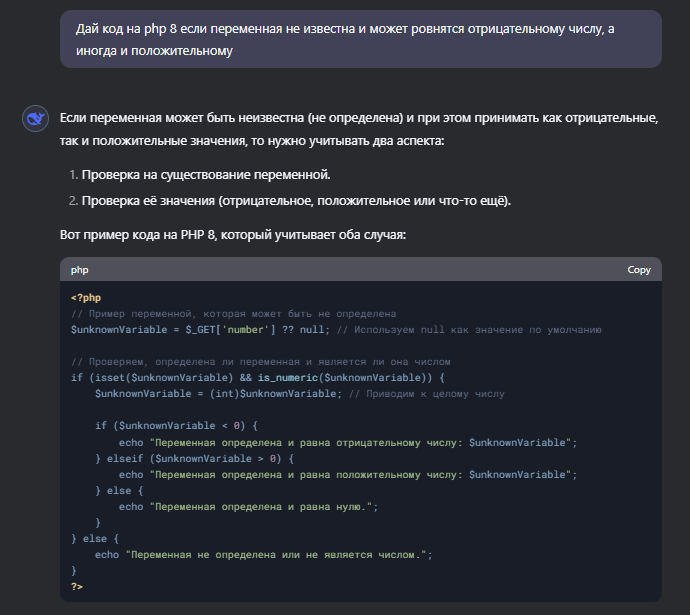Viewport: 690px width, 615px height.
Task: Copy the PHP code block
Action: click(639, 270)
